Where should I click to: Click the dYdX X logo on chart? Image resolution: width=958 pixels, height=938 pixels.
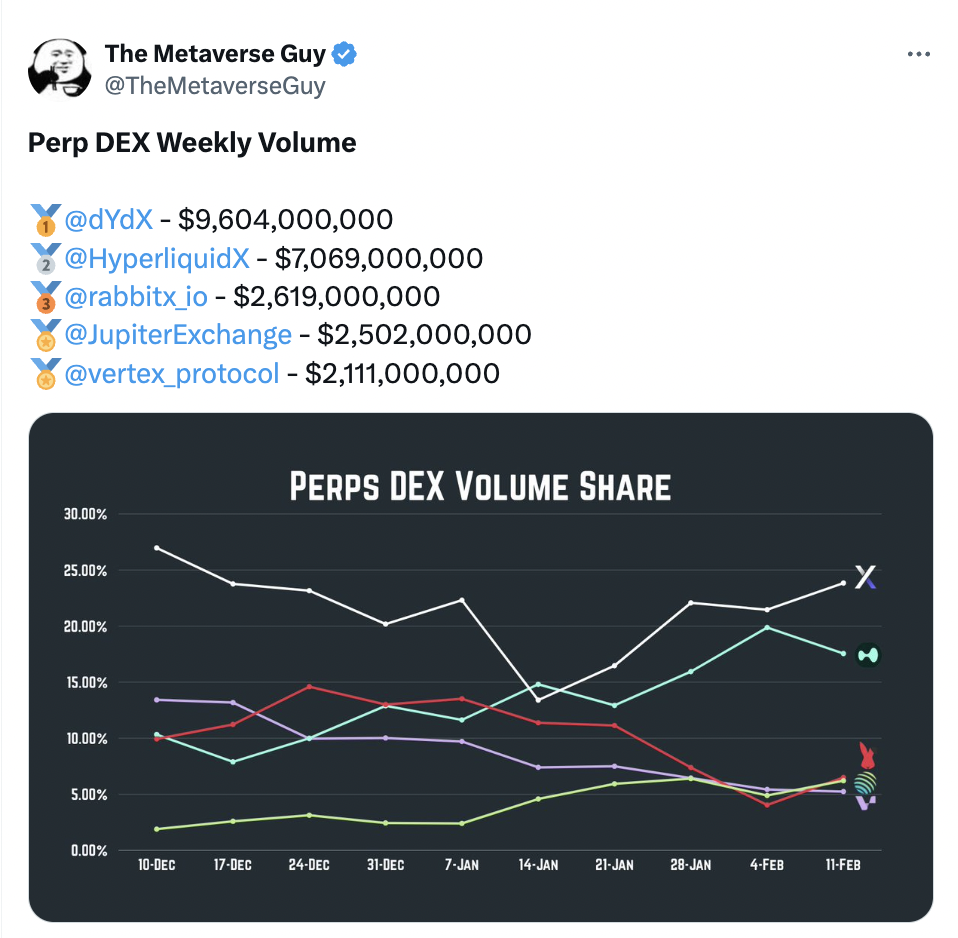click(865, 577)
